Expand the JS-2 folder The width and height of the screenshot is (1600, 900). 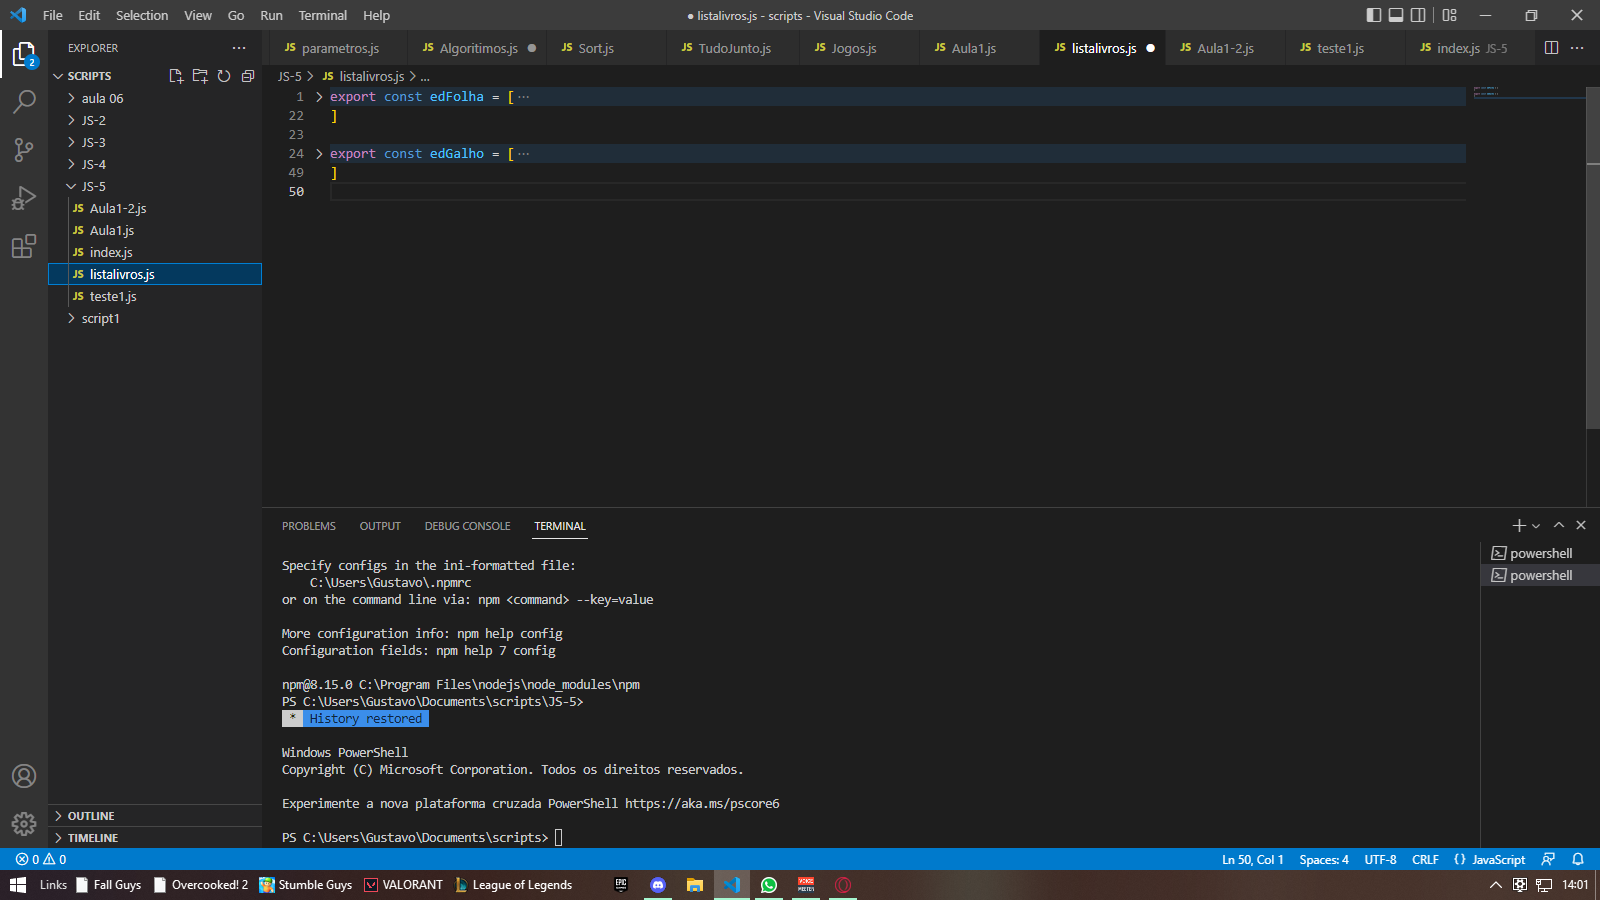[155, 120]
